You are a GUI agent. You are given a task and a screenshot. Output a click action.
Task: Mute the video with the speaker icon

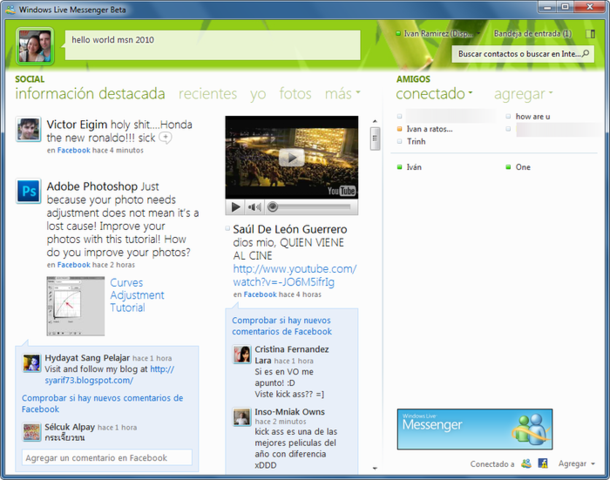(254, 207)
